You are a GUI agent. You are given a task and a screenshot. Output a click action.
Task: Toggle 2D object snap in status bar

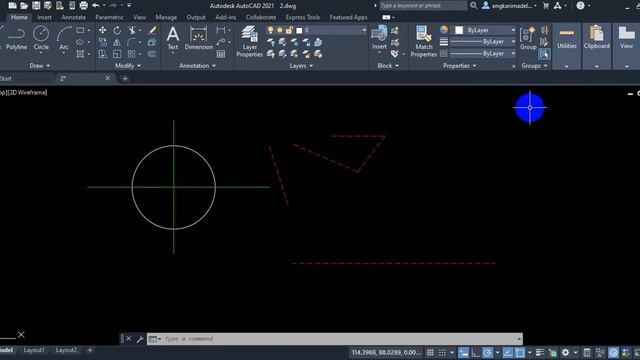520,353
